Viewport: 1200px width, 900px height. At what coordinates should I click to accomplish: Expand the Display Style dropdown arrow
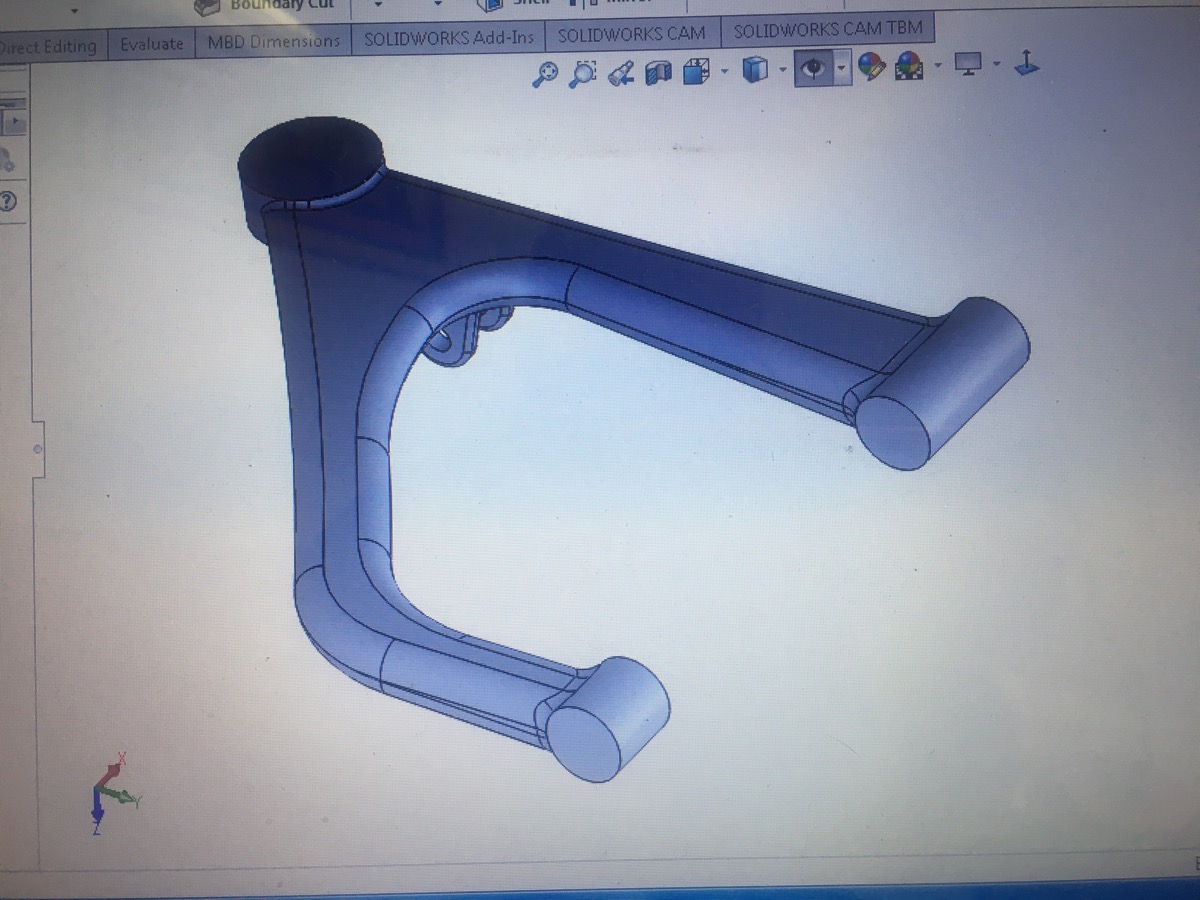(x=782, y=70)
